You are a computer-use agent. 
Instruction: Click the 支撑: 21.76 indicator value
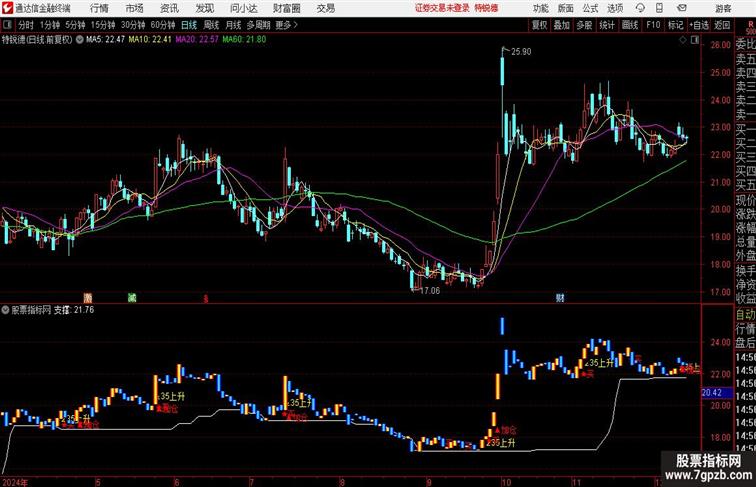click(73, 310)
